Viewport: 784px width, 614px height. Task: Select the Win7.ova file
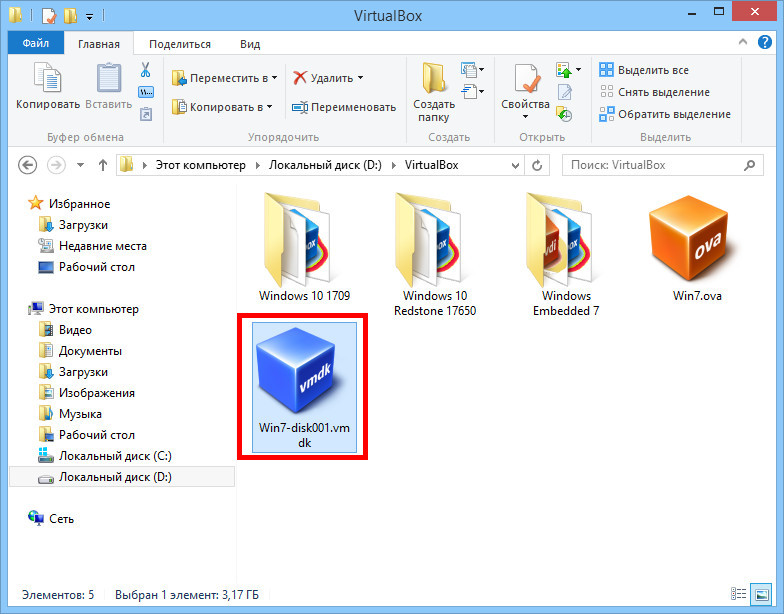[696, 248]
